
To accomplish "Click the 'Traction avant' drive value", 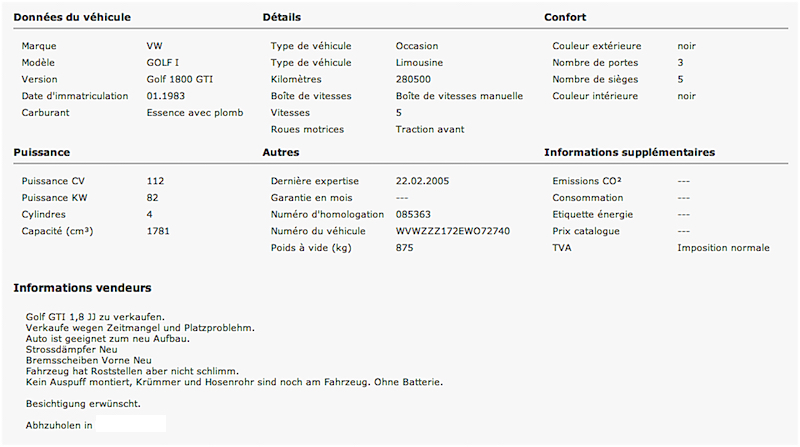I will [x=430, y=129].
